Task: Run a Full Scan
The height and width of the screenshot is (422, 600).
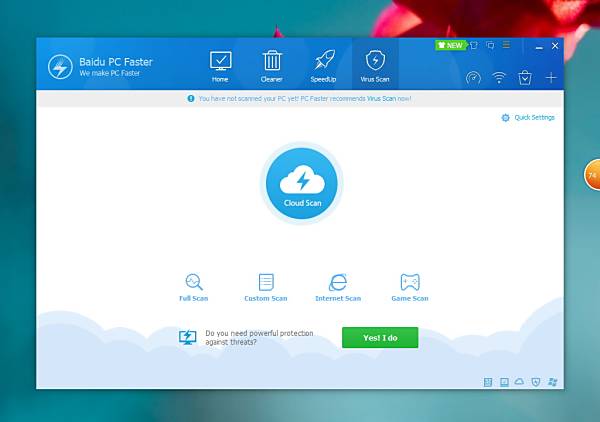Action: 194,287
